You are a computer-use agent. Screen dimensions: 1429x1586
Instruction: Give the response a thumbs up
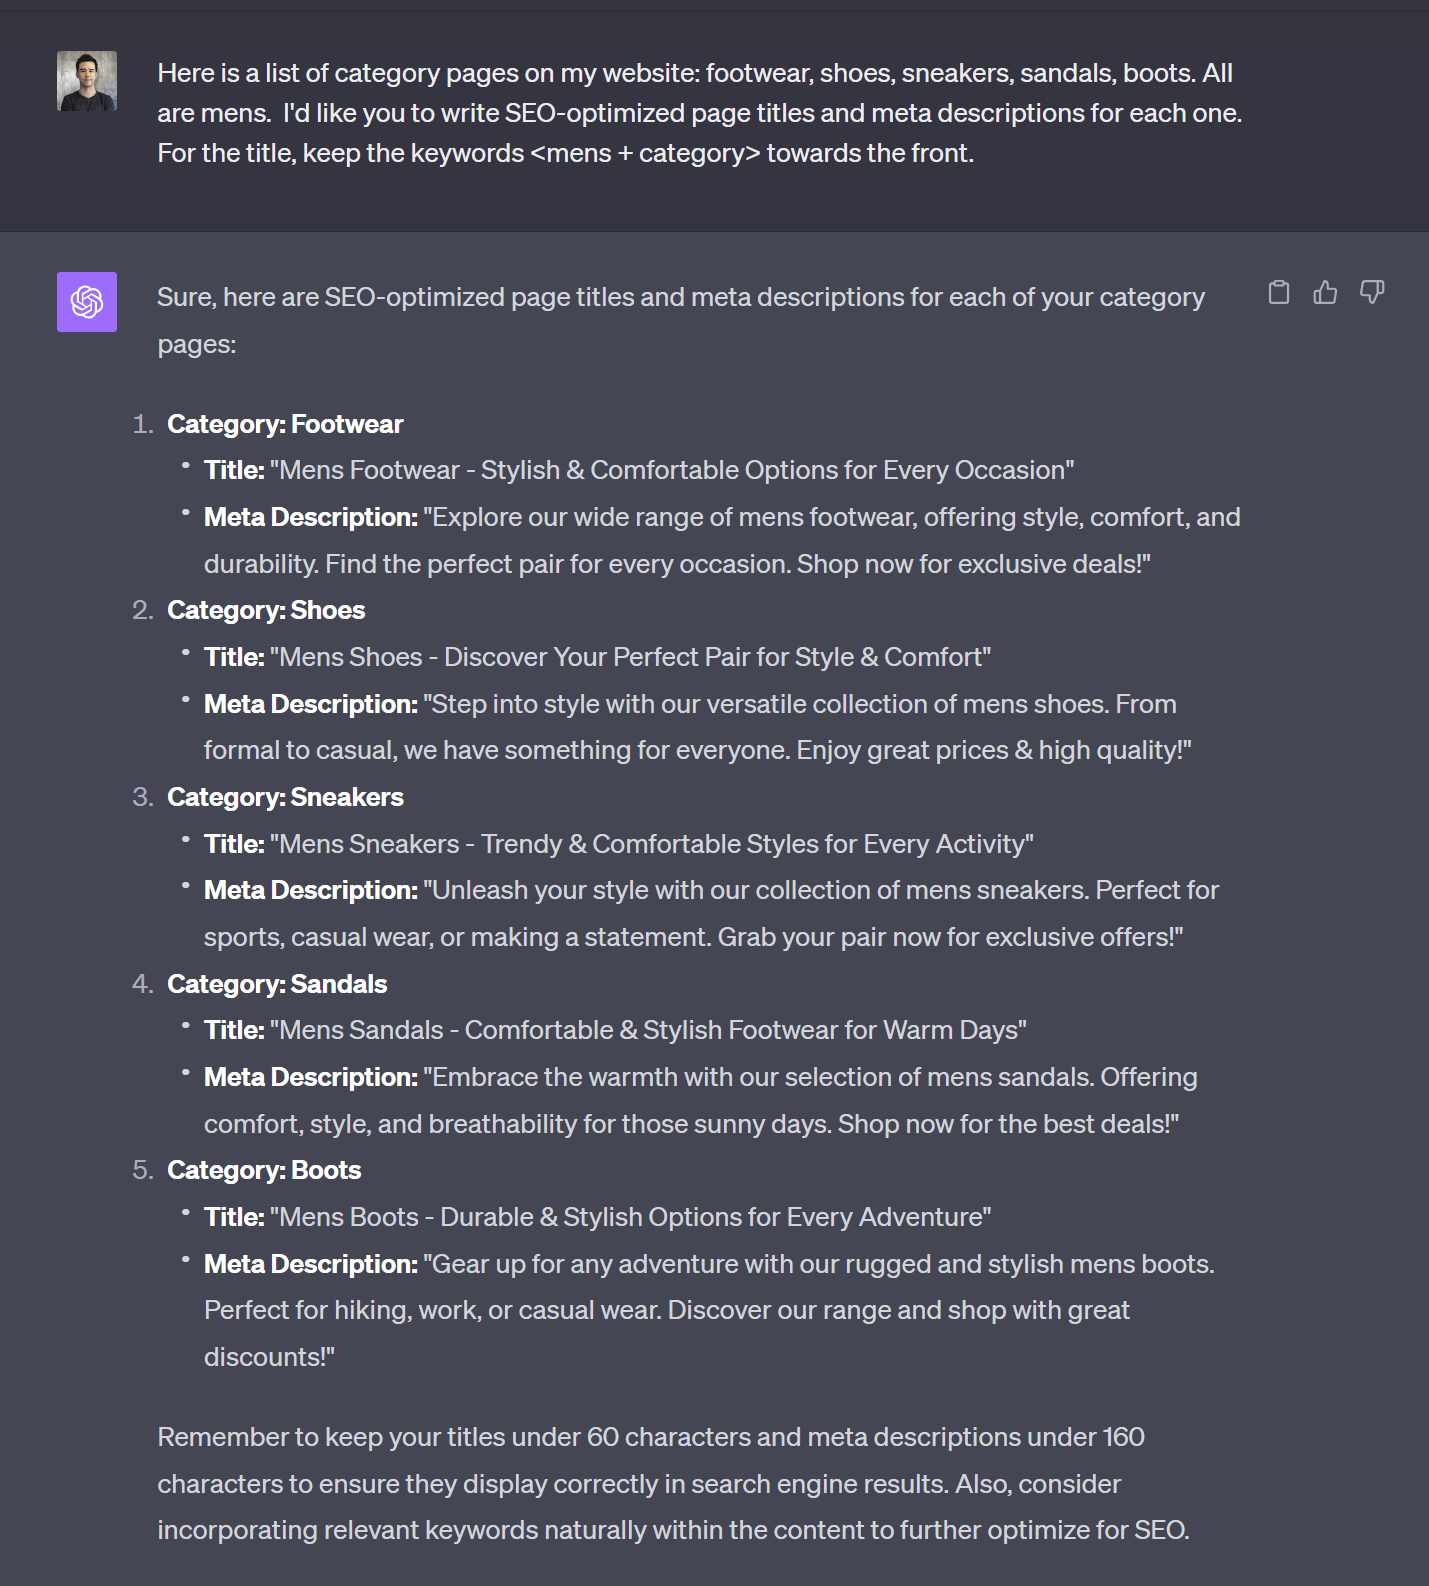click(x=1325, y=292)
